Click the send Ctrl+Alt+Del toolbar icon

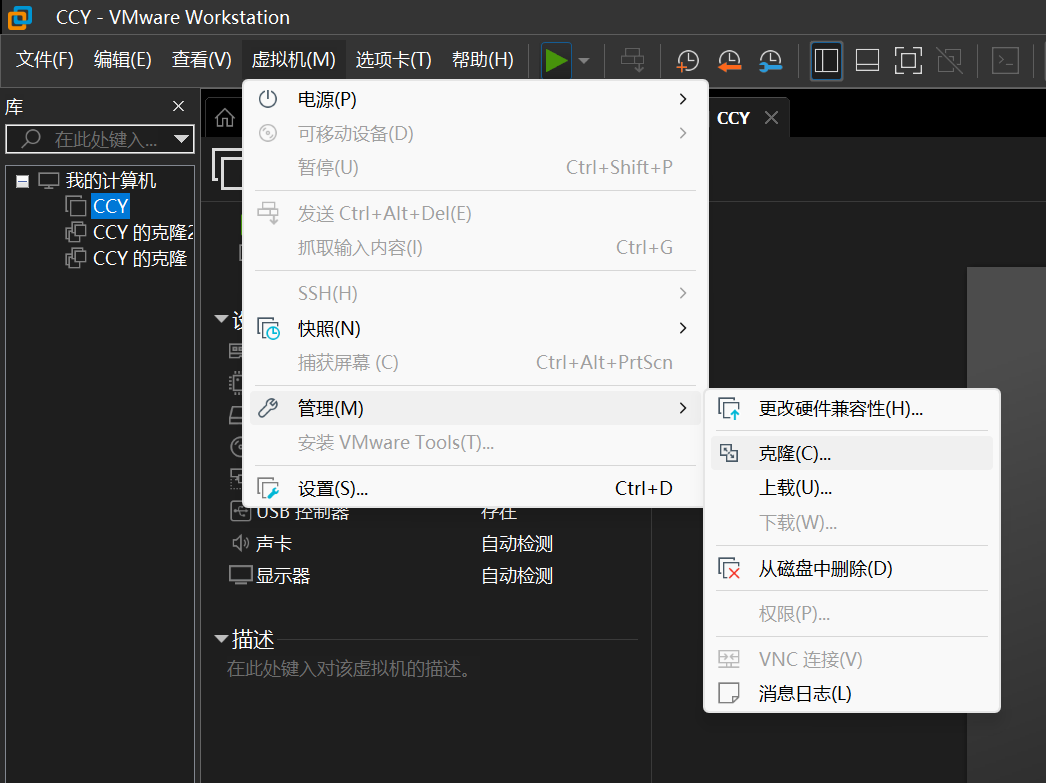tap(632, 60)
